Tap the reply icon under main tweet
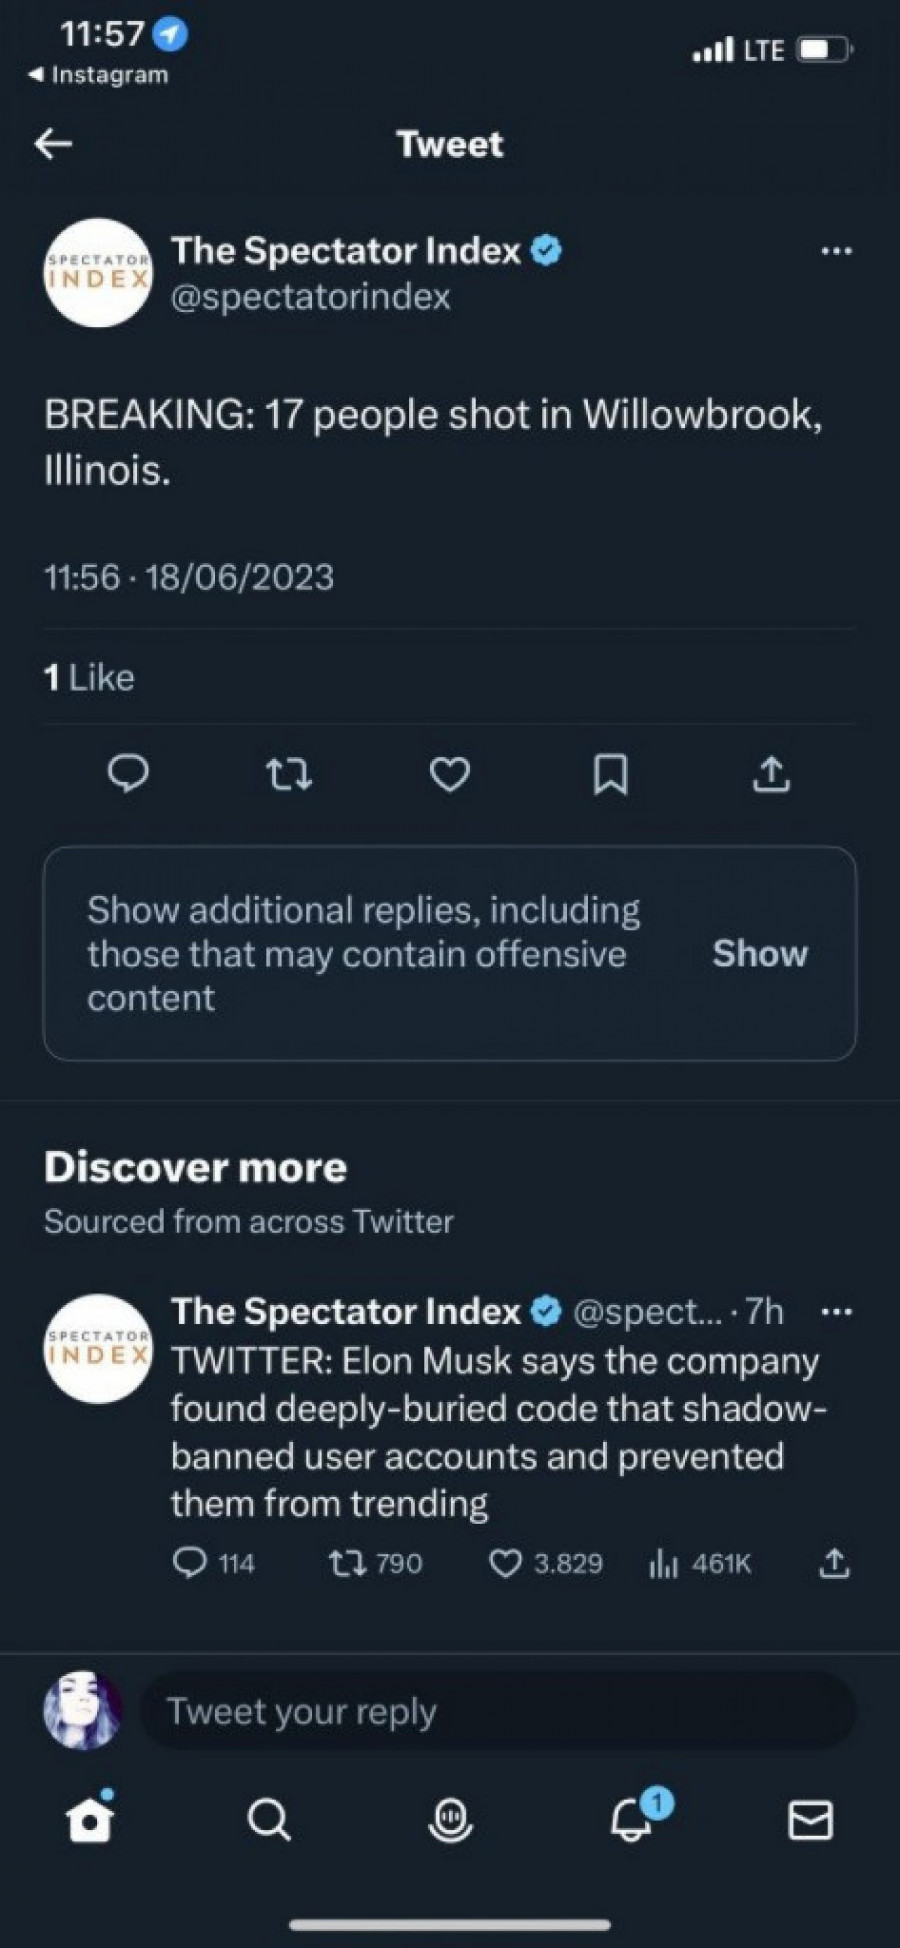This screenshot has width=900, height=1948. pyautogui.click(x=128, y=774)
